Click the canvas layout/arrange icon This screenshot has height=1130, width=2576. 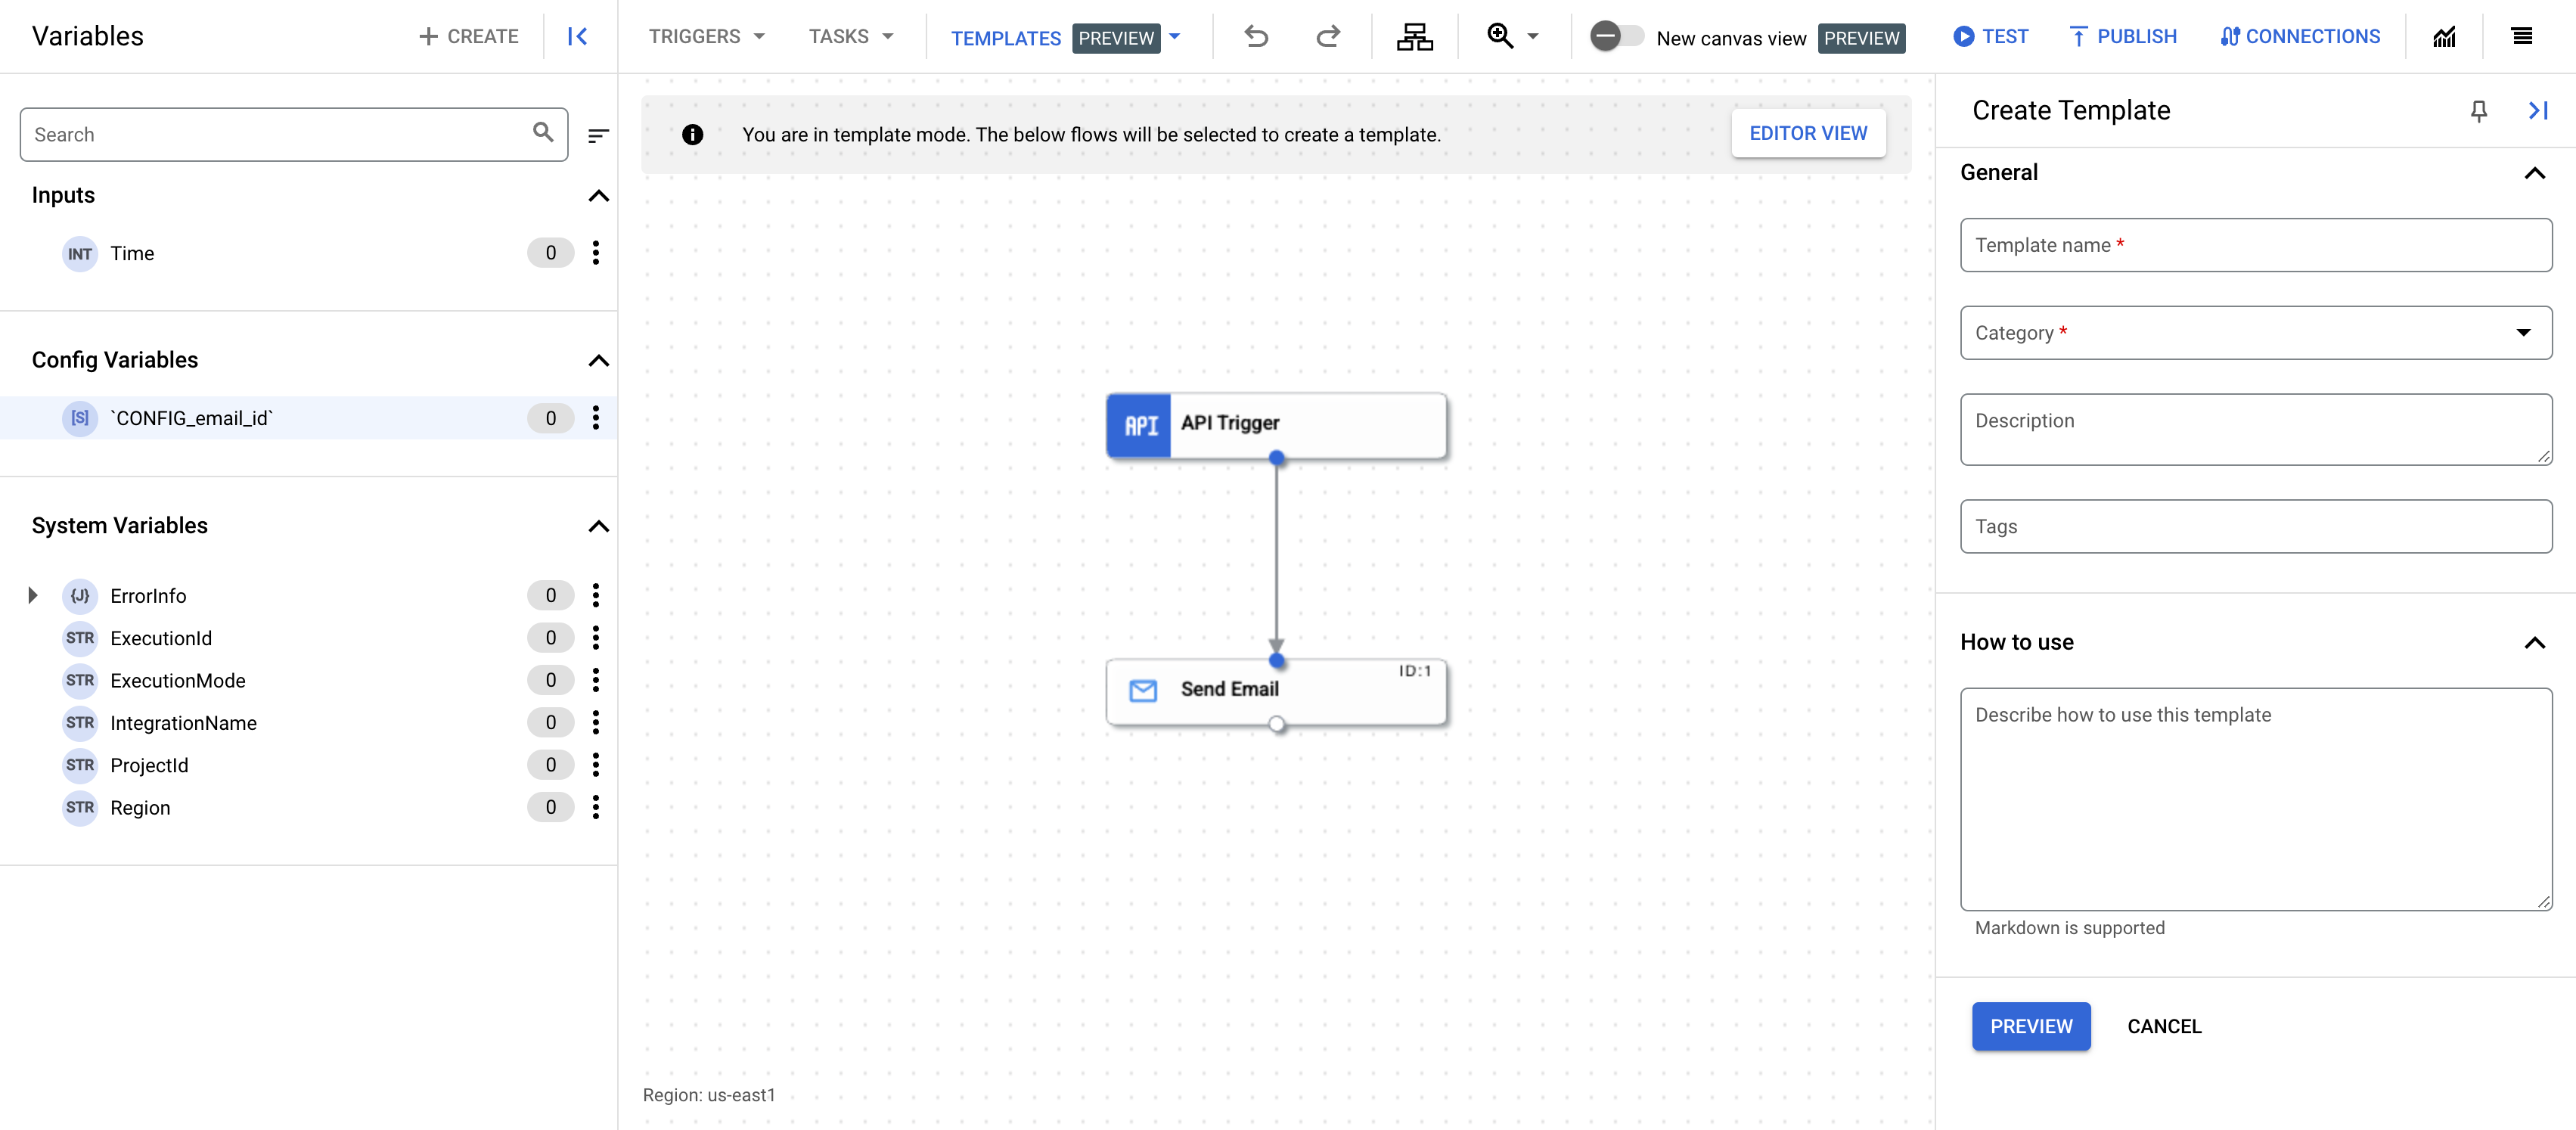[1414, 36]
